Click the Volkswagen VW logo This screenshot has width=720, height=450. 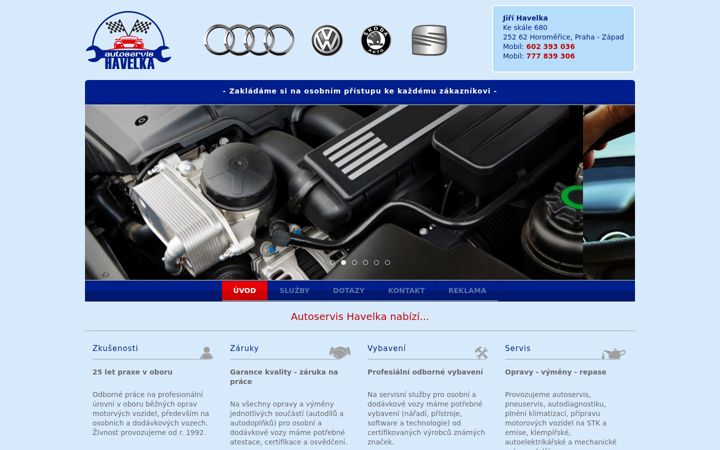tap(327, 40)
